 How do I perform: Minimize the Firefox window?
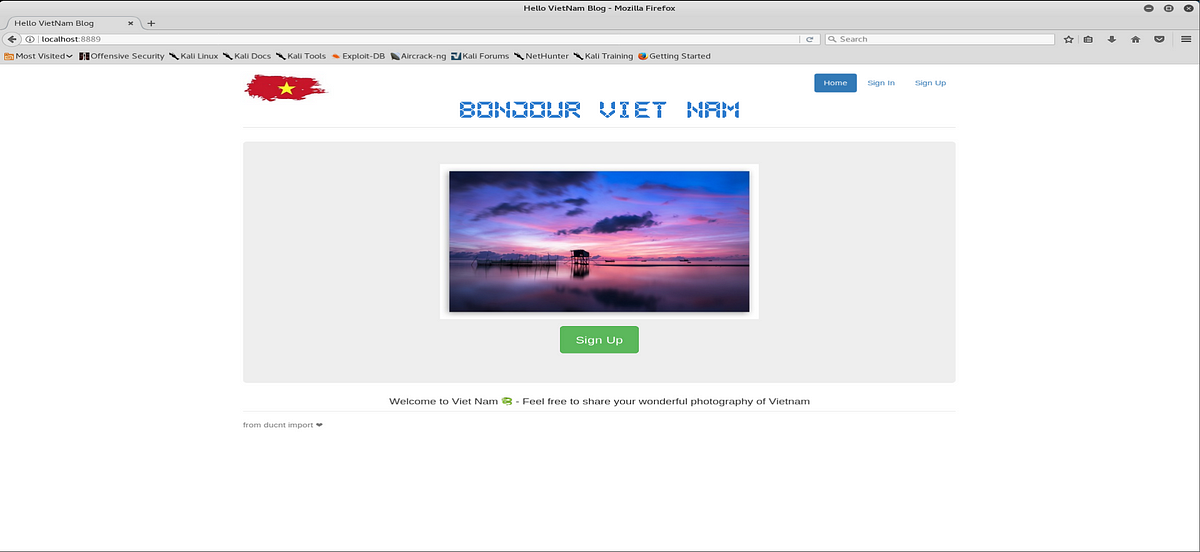1150,7
